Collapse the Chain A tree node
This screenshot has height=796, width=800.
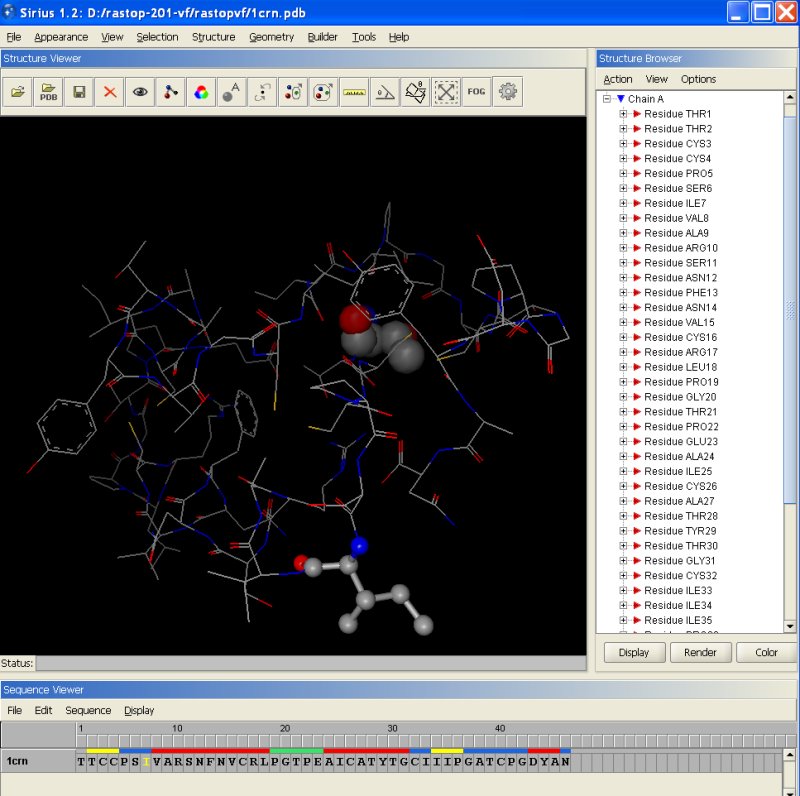(x=607, y=99)
